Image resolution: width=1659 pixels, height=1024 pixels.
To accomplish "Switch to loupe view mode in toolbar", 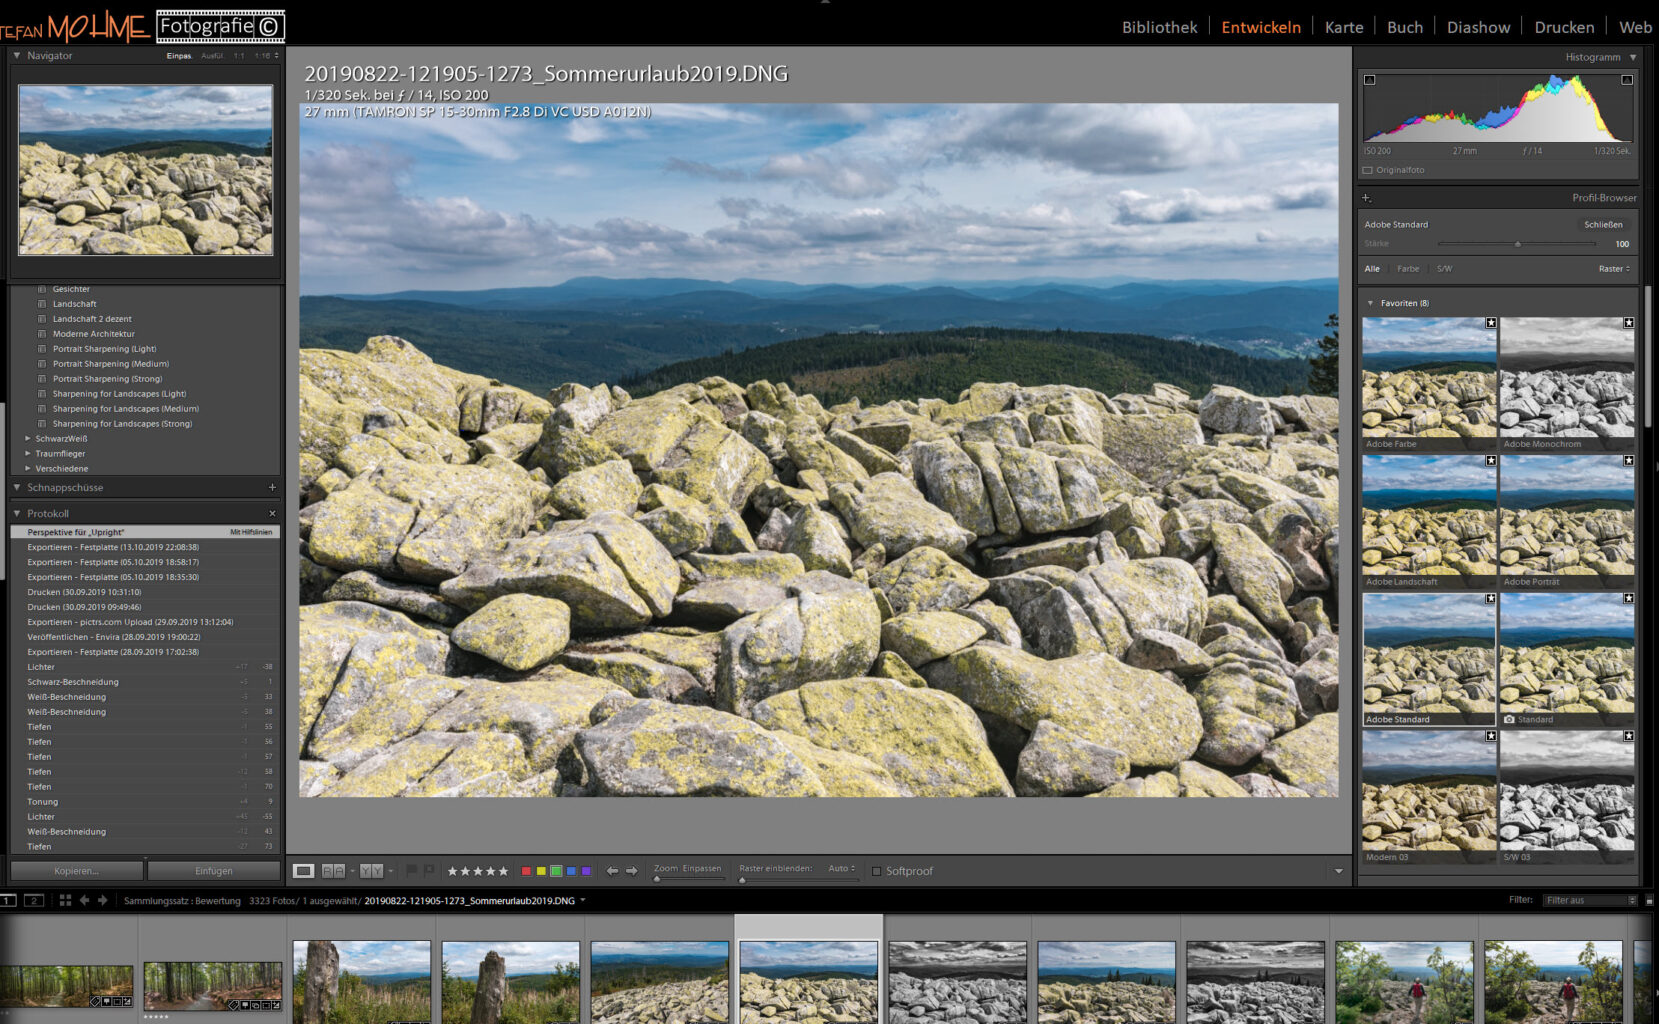I will tap(303, 871).
